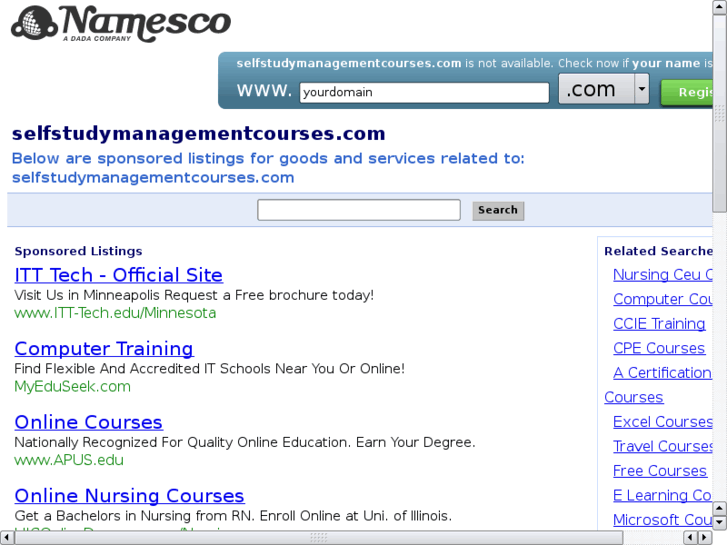
Task: Click the domain name input field
Action: (424, 92)
